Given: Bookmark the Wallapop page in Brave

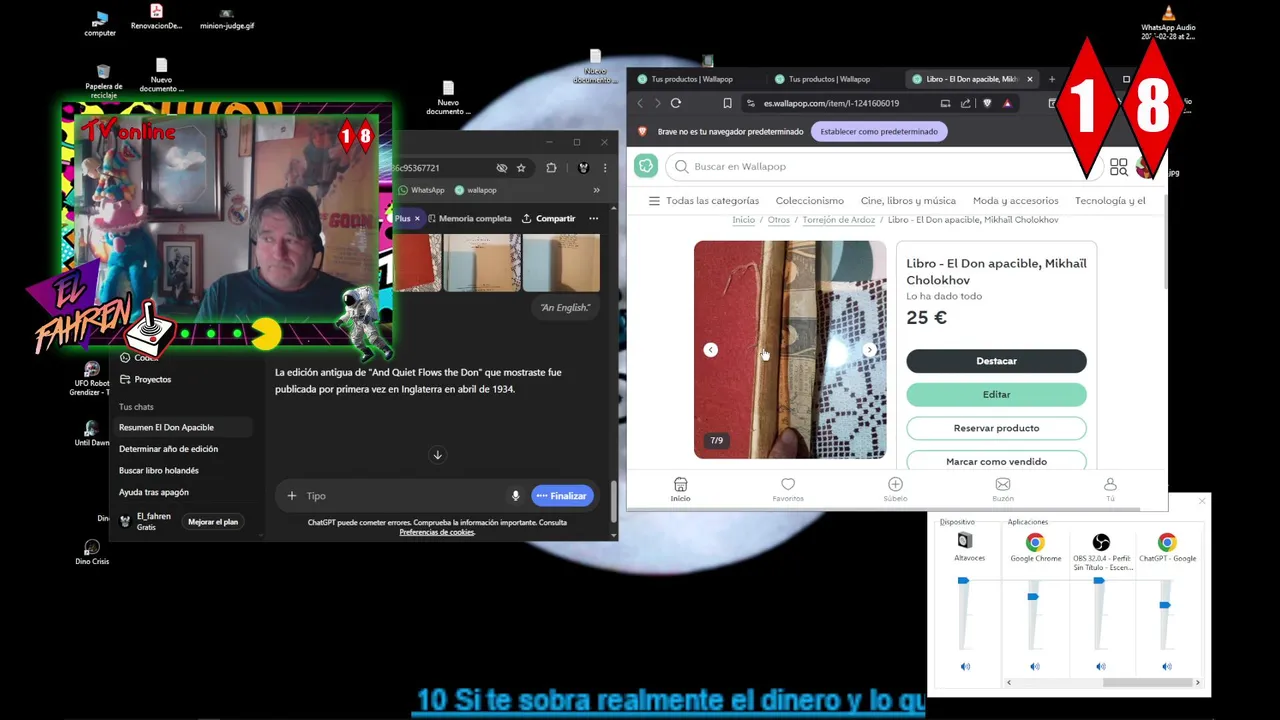Looking at the screenshot, I should (727, 103).
